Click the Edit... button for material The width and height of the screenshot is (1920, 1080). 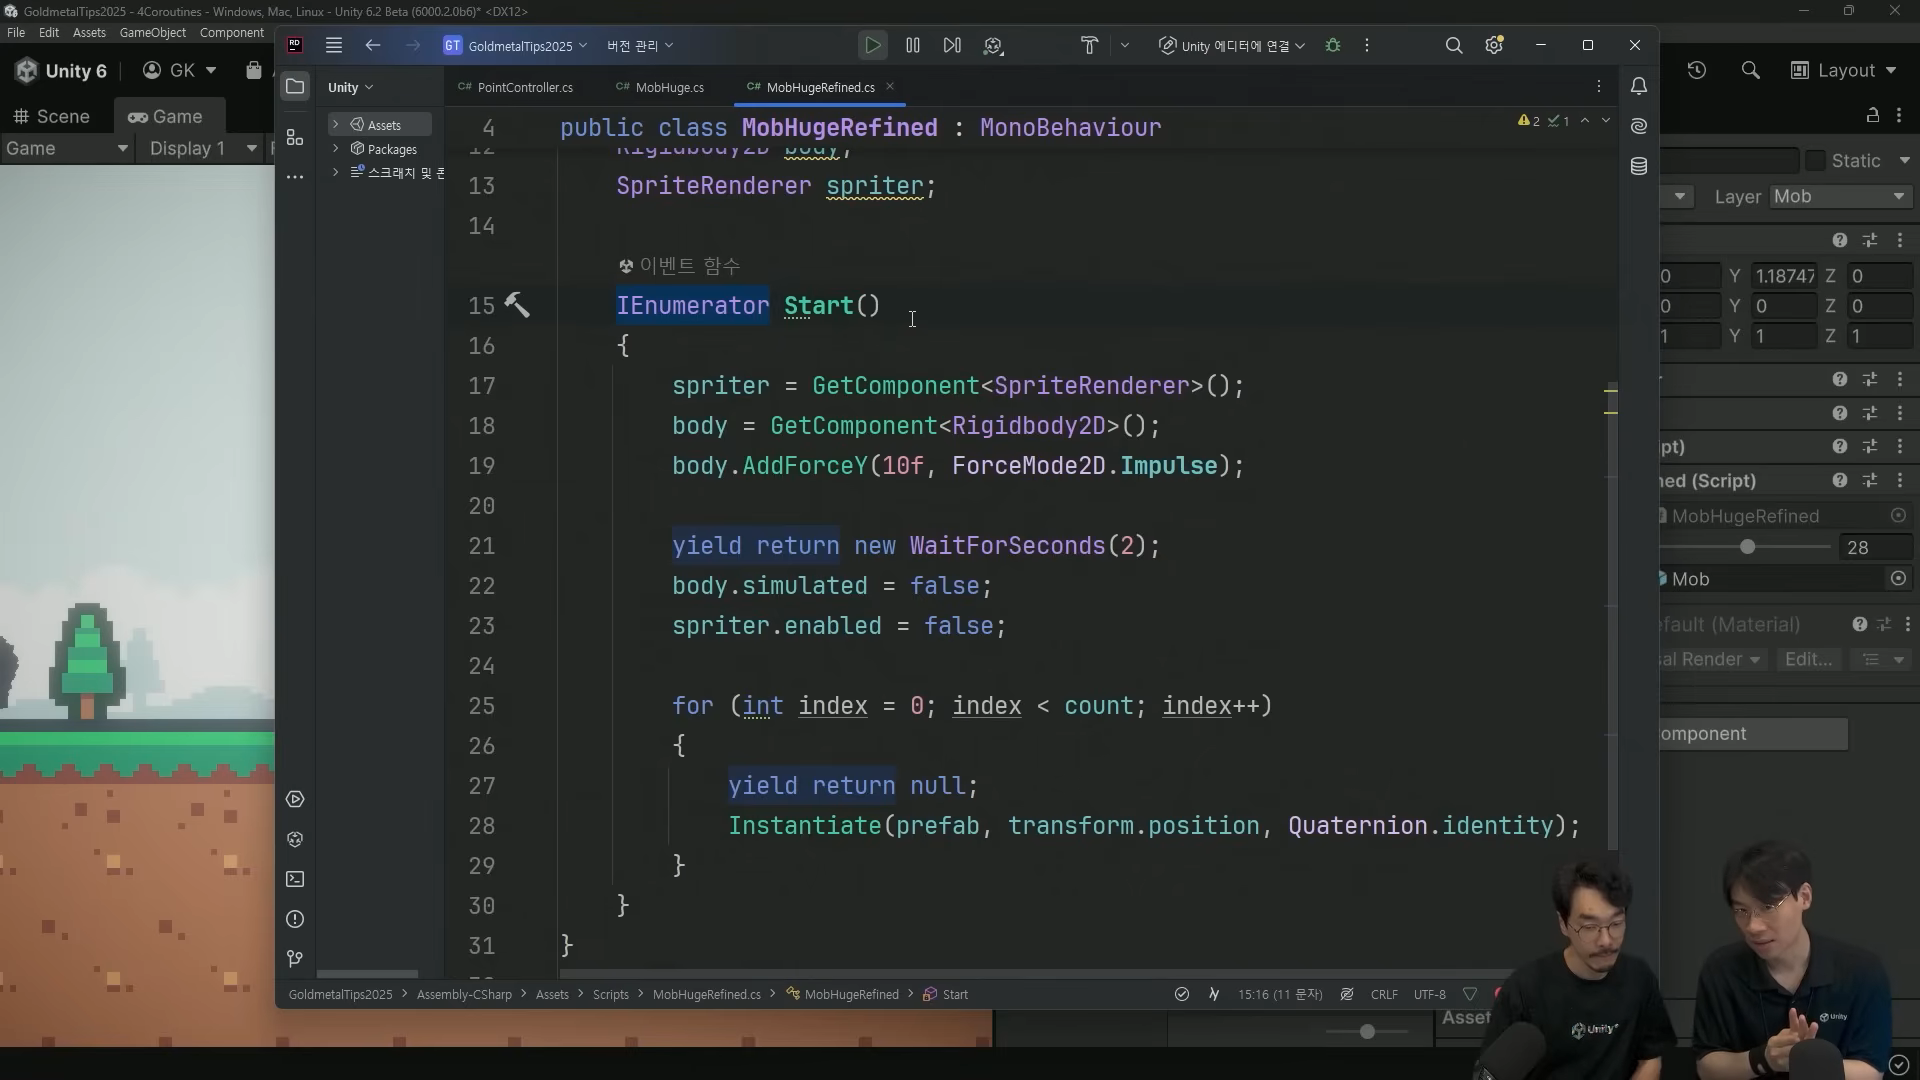[1808, 659]
